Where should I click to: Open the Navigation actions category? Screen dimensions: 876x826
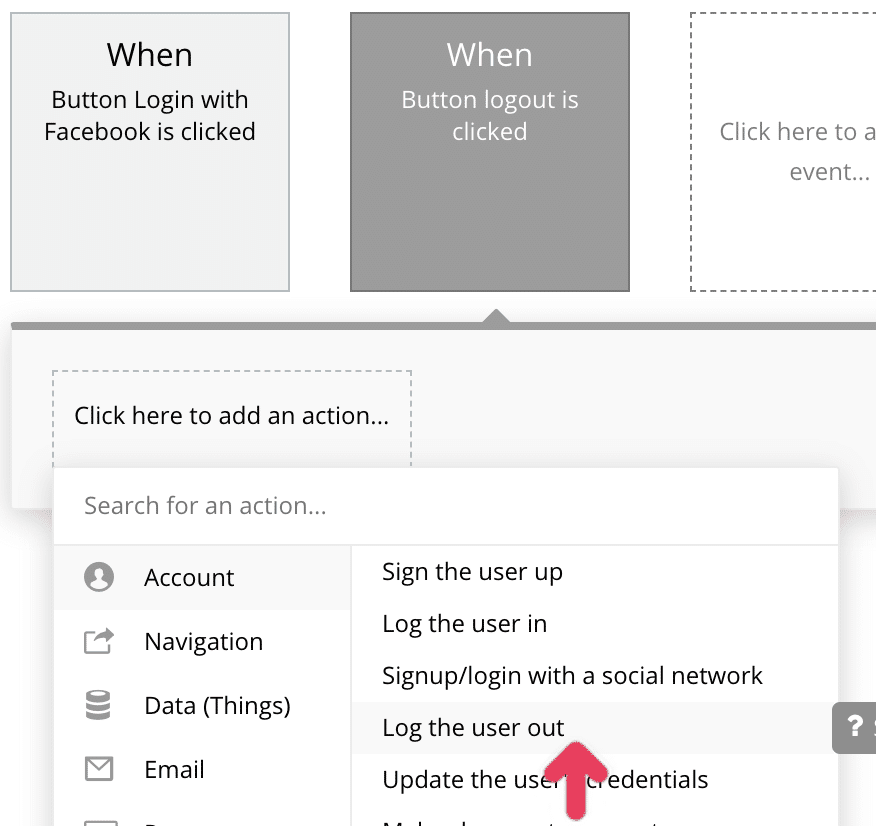pos(203,641)
